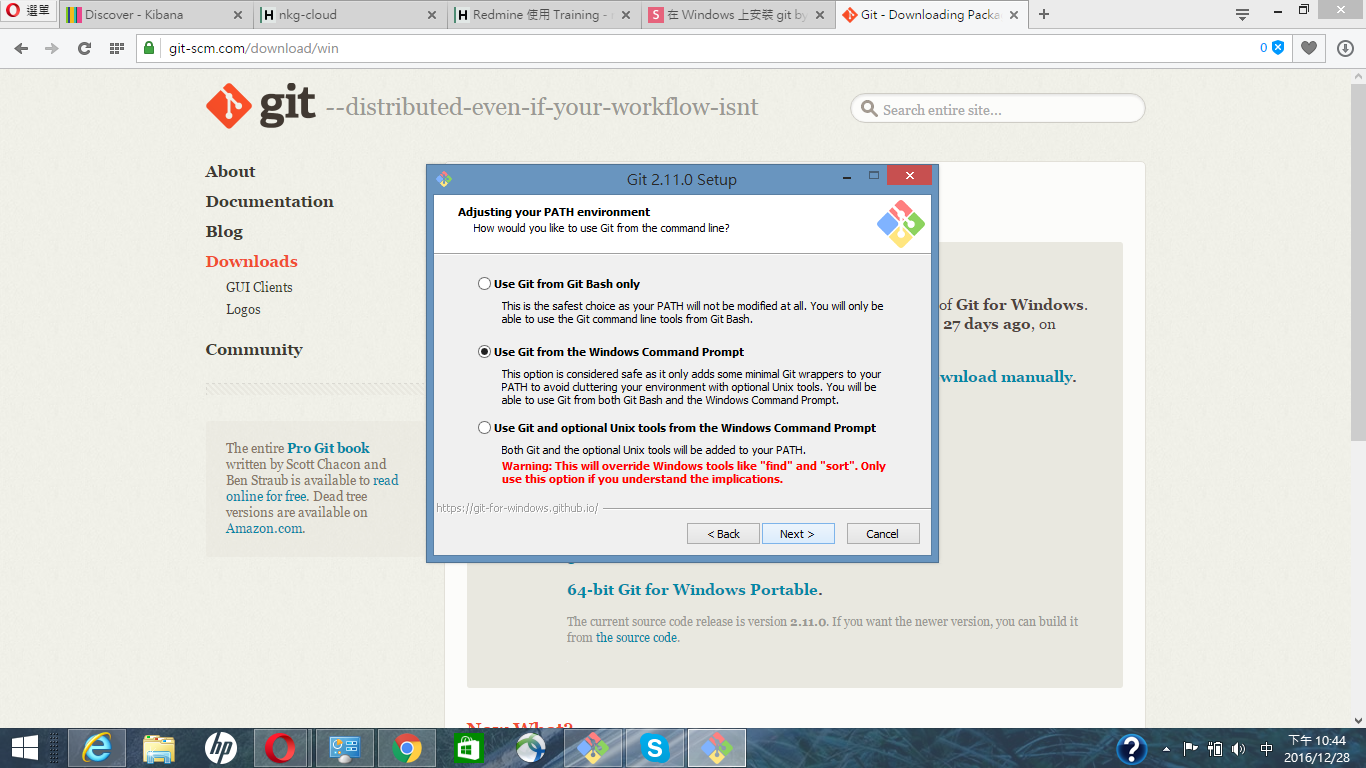Cancel the Git 2.11.0 Setup
Image resolution: width=1366 pixels, height=768 pixels.
coord(882,534)
